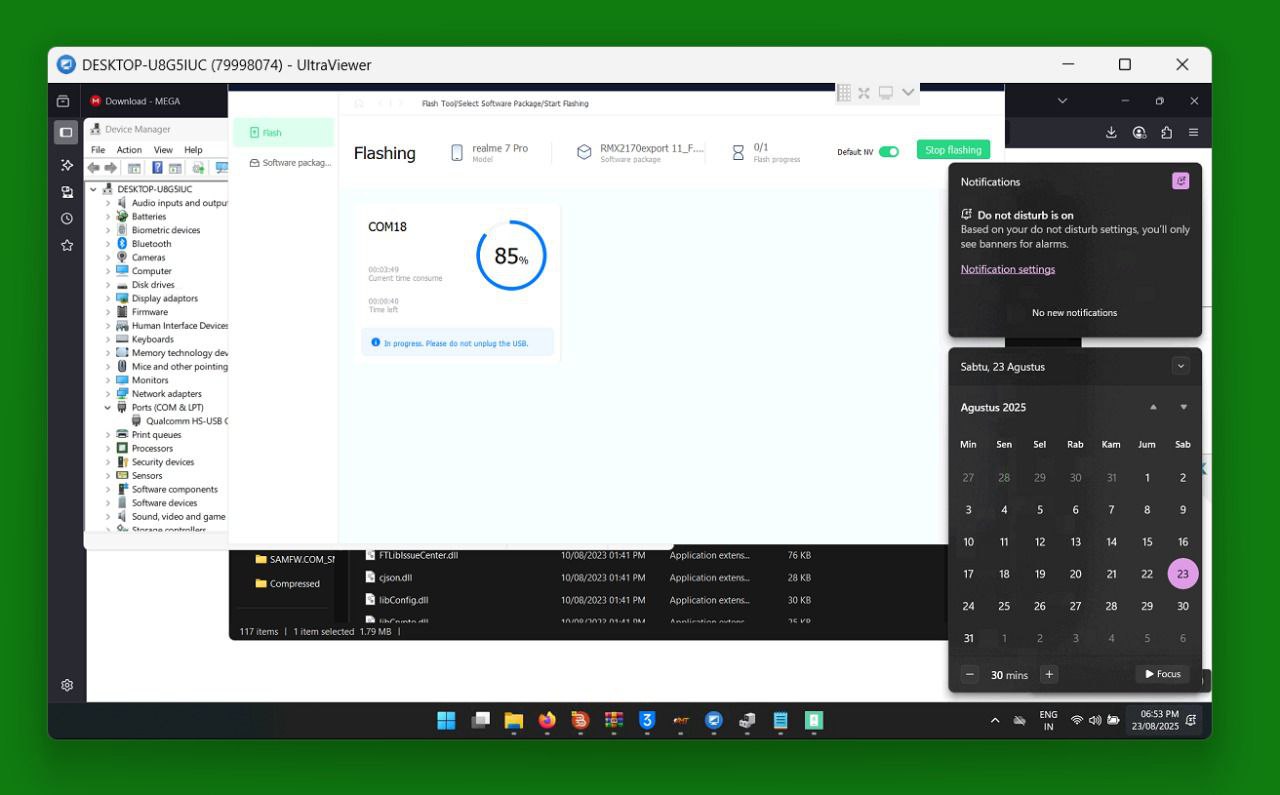Select date 23 in the calendar

coord(1183,574)
